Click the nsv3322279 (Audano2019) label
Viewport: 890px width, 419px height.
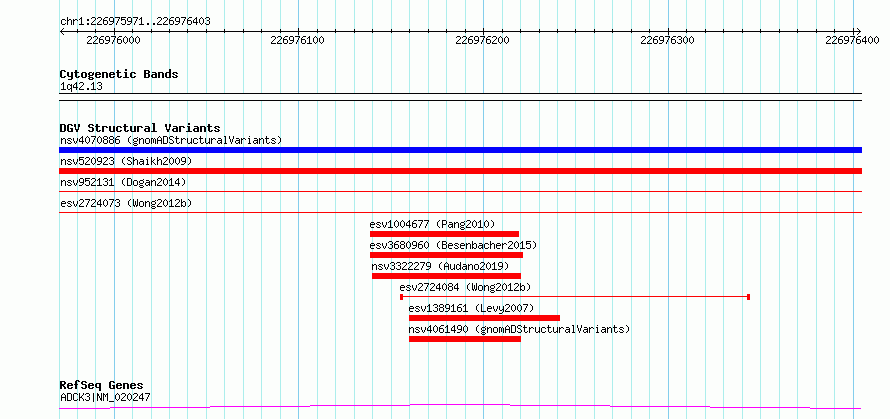click(440, 266)
